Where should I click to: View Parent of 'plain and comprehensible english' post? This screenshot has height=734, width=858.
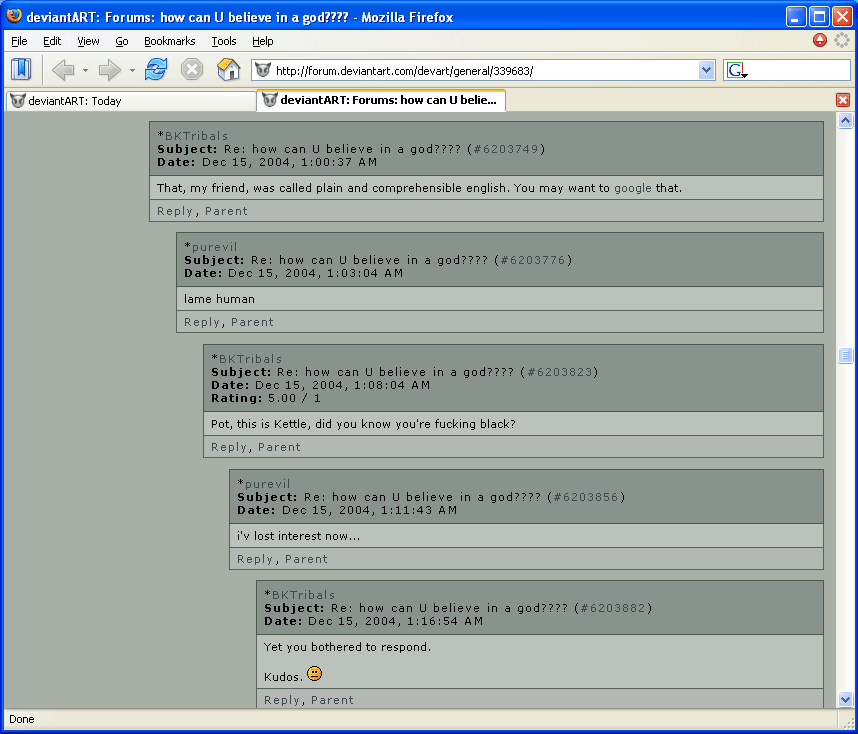[227, 211]
